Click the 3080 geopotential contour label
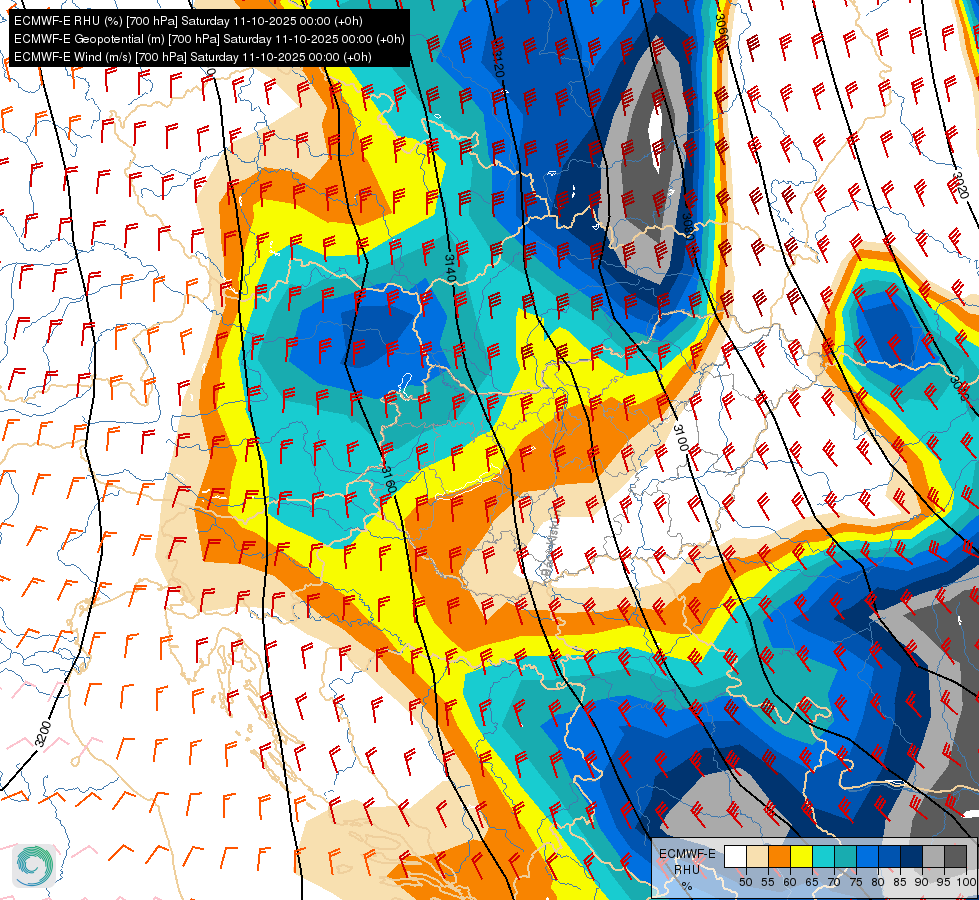This screenshot has width=979, height=900. click(x=687, y=227)
